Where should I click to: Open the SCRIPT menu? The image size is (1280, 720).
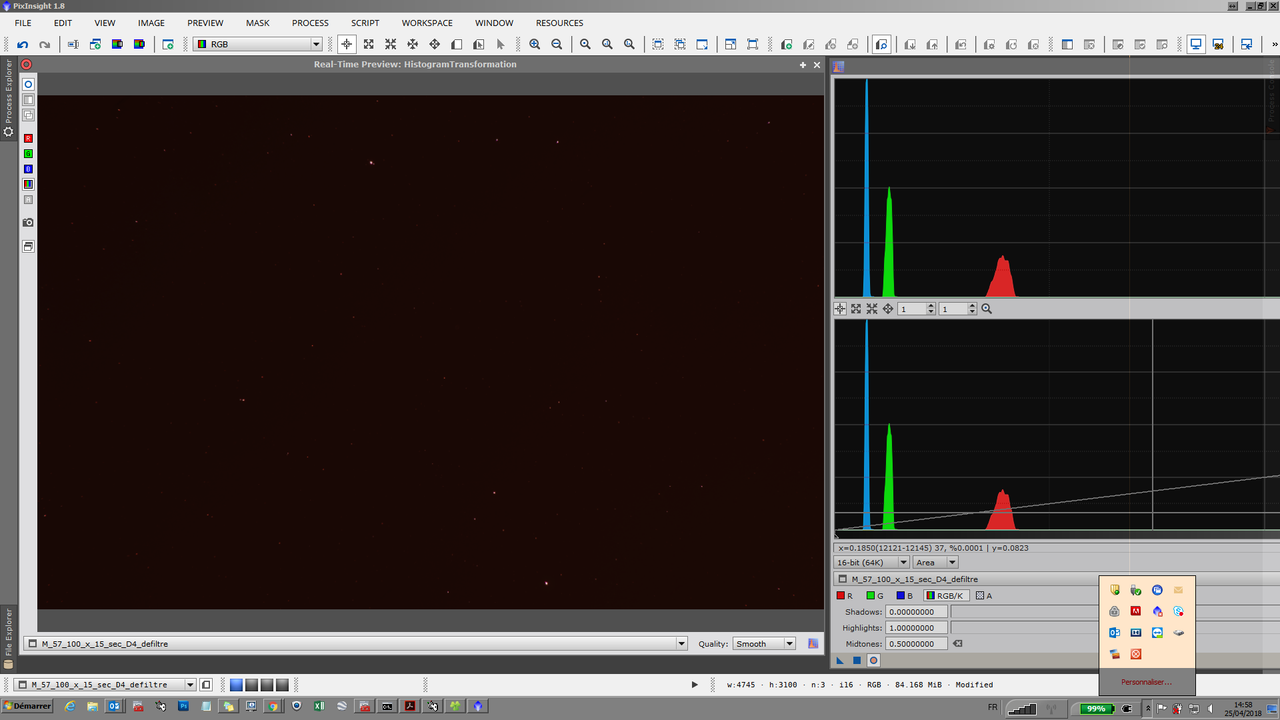tap(365, 23)
